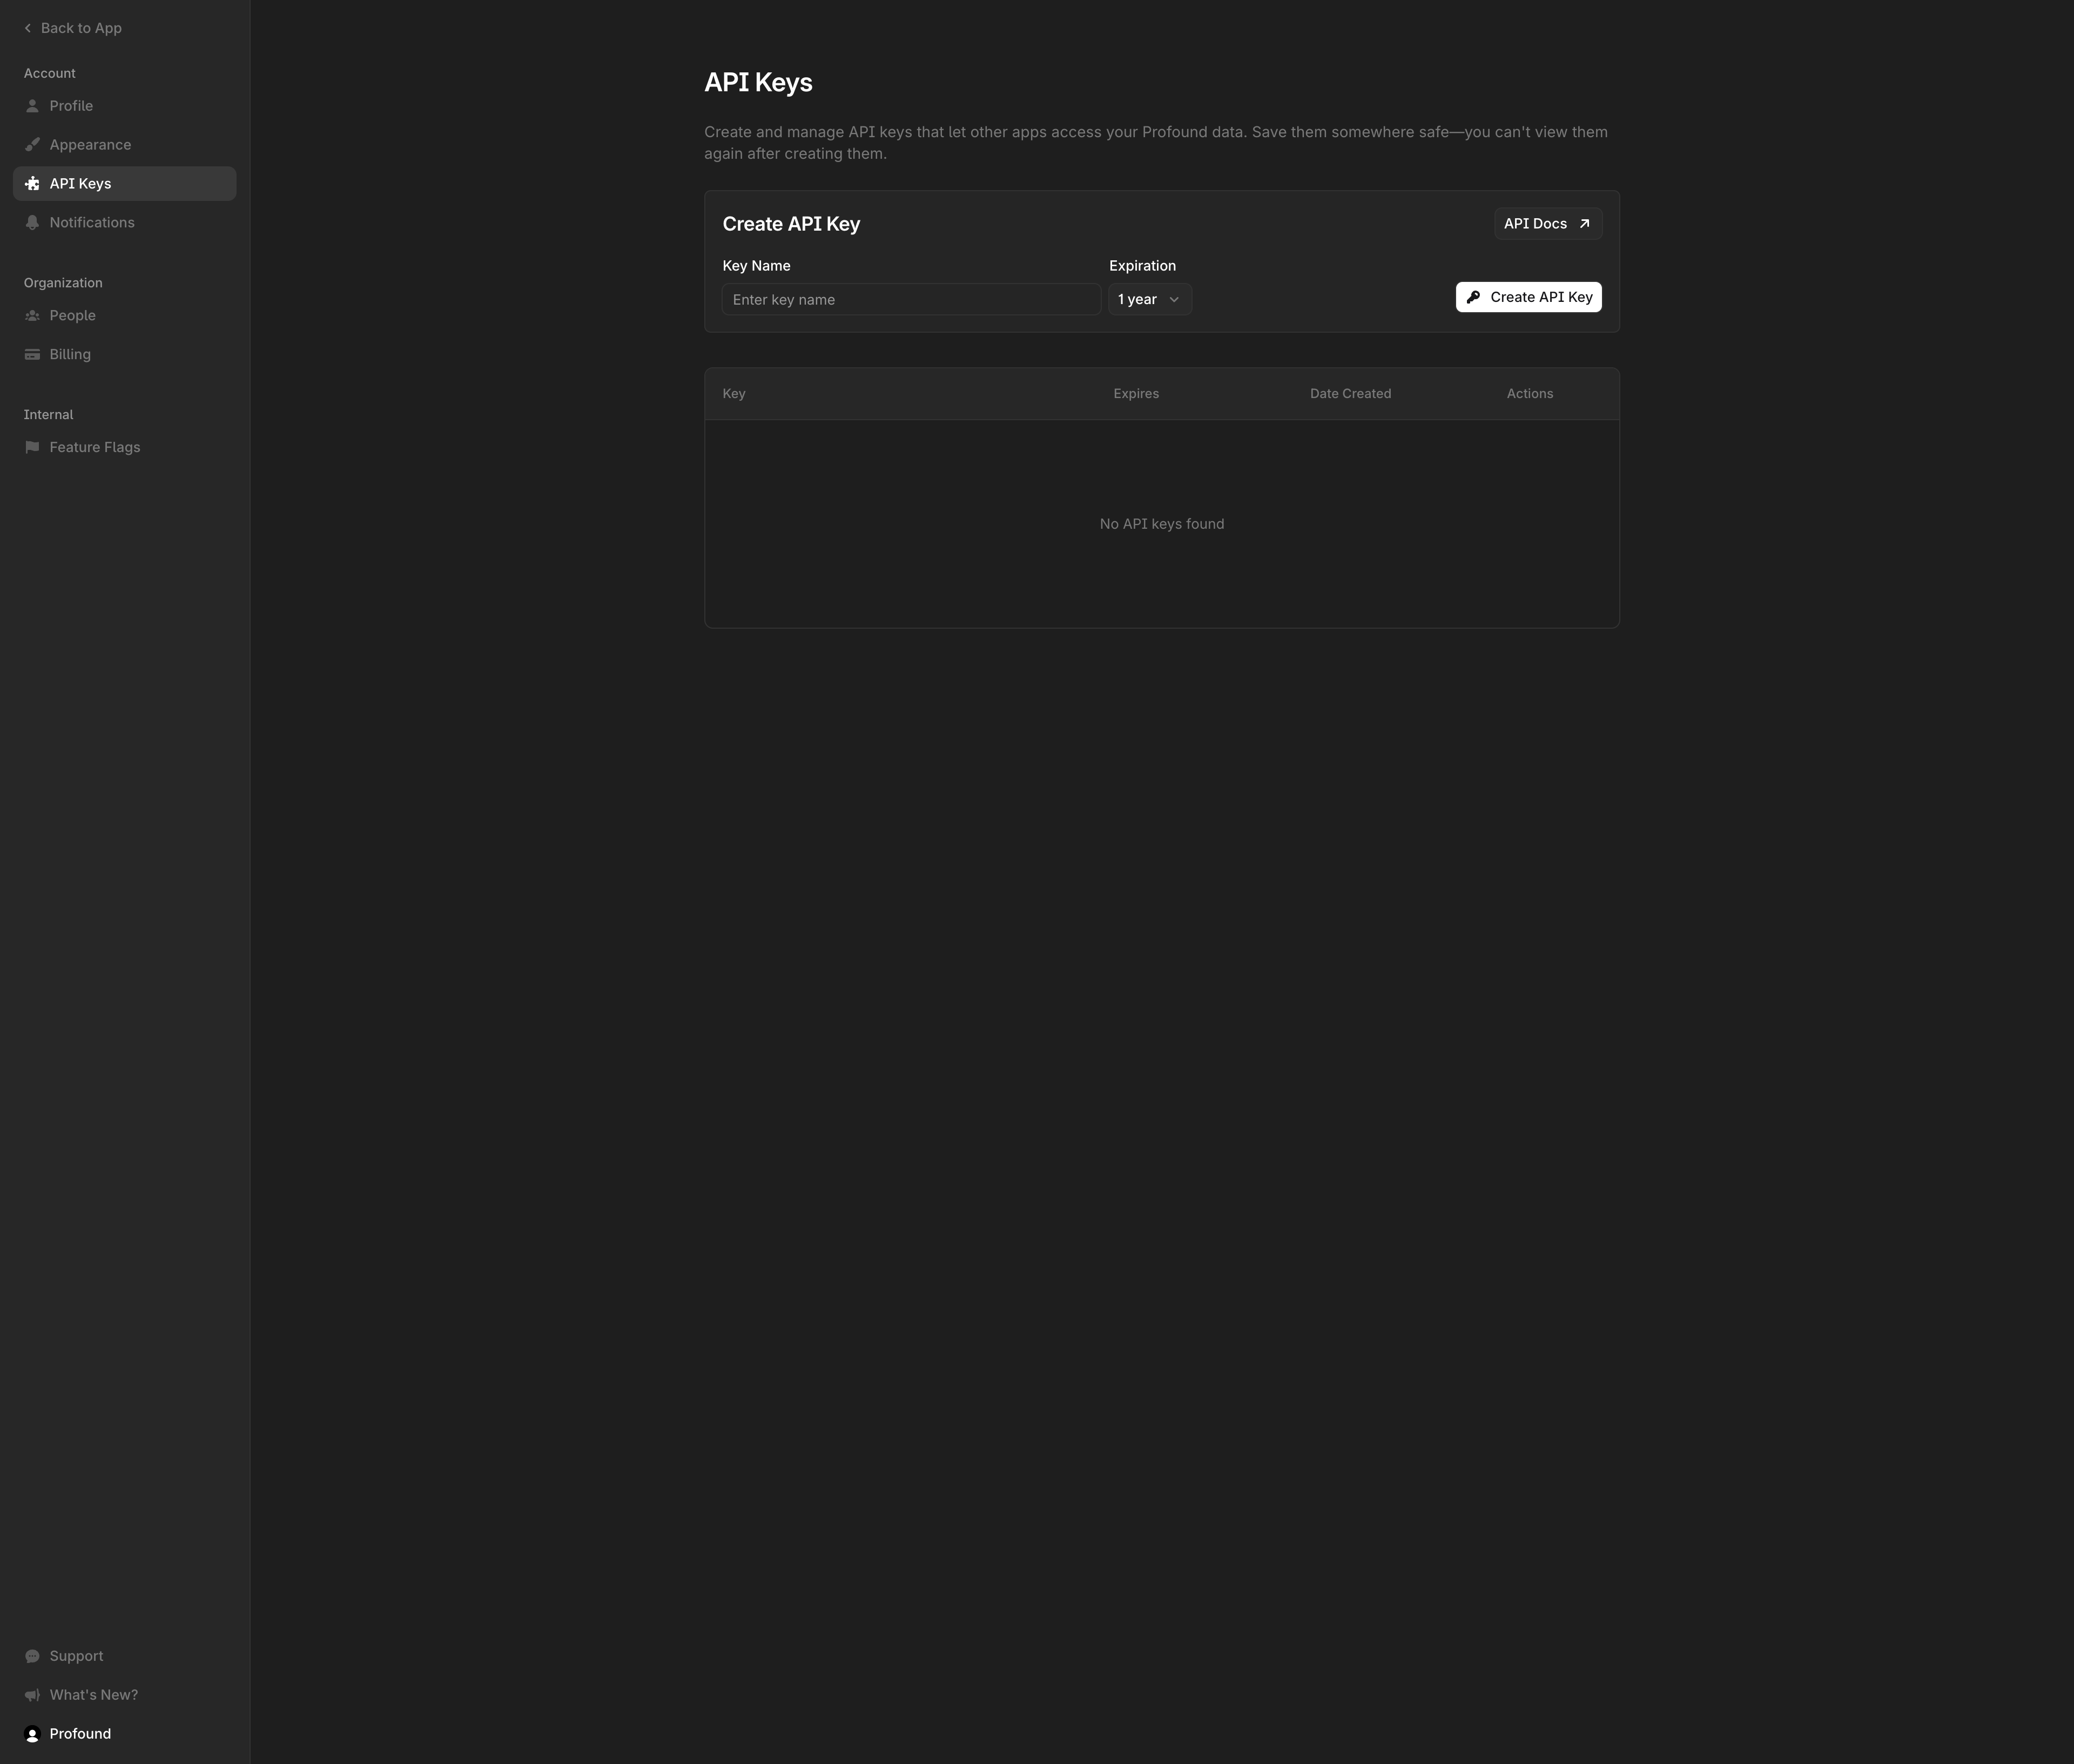
Task: Click the Billing credit card icon
Action: (x=33, y=353)
